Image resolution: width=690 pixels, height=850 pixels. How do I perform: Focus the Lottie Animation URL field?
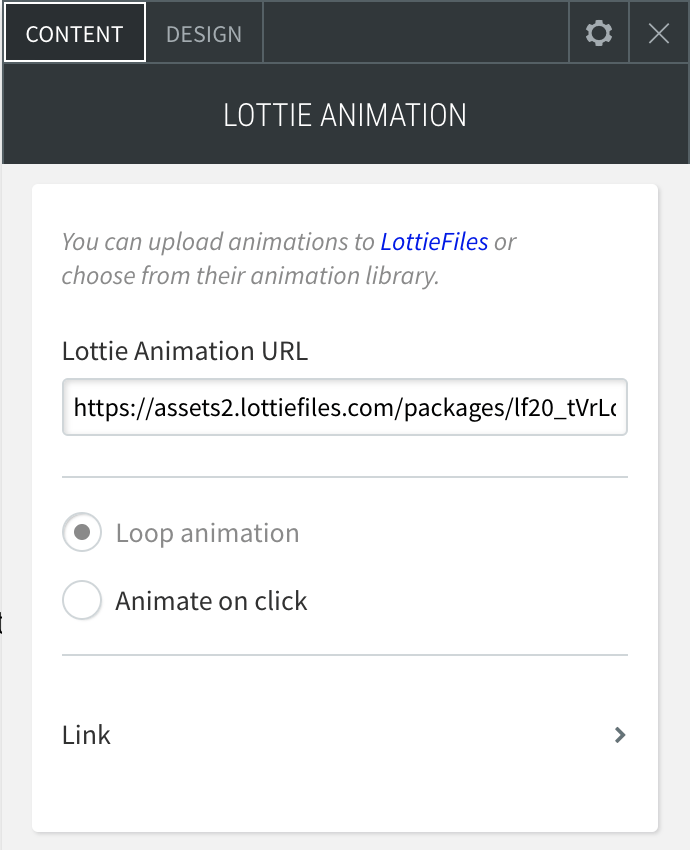click(345, 407)
